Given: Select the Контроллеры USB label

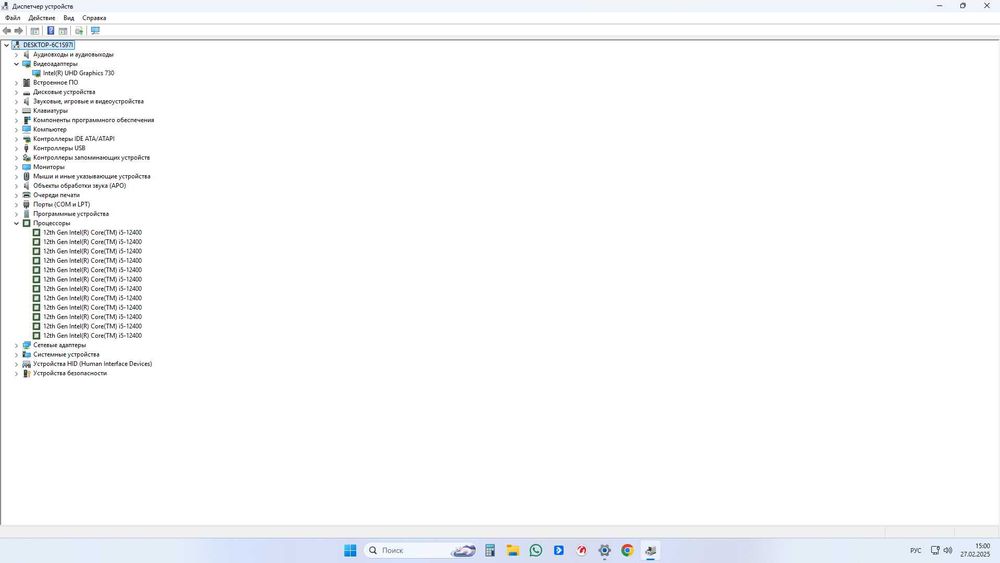Looking at the screenshot, I should coord(59,148).
